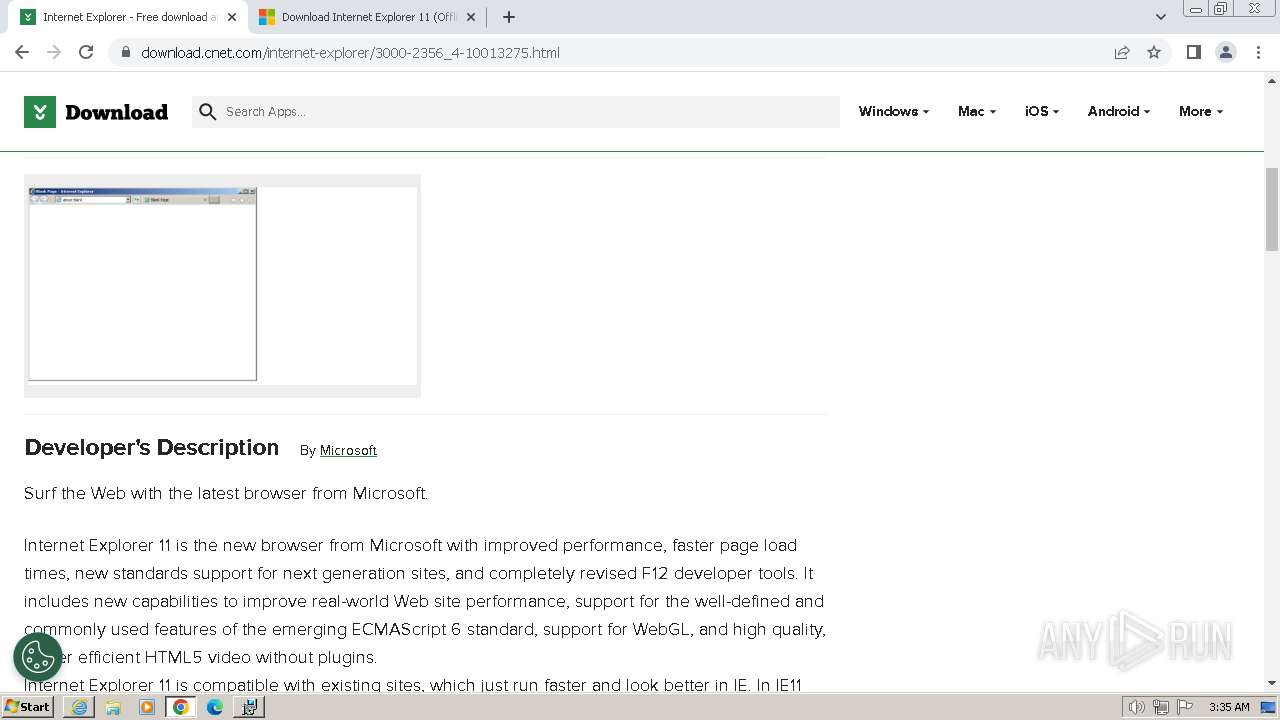This screenshot has height=720, width=1280.
Task: Expand the More menu
Action: (1200, 111)
